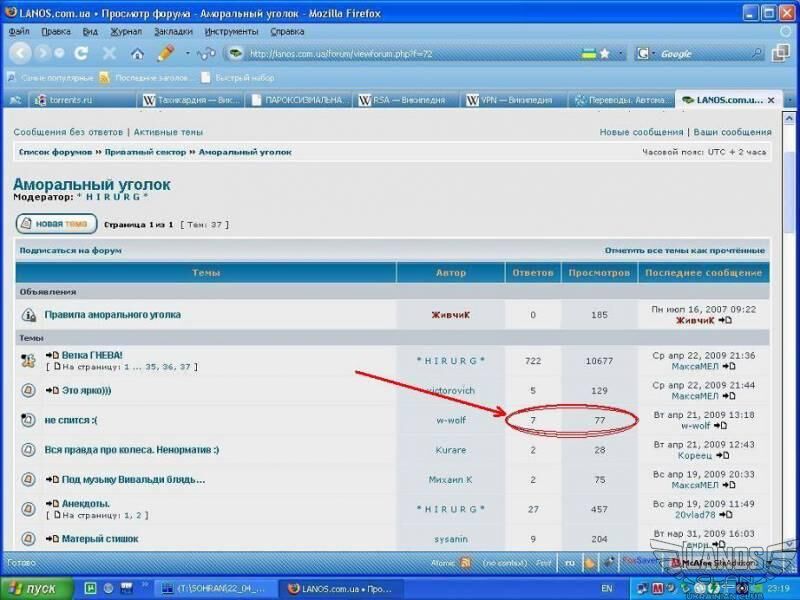The height and width of the screenshot is (600, 800).
Task: Open 'Правила аморального уголка' announcement
Action: [x=112, y=314]
